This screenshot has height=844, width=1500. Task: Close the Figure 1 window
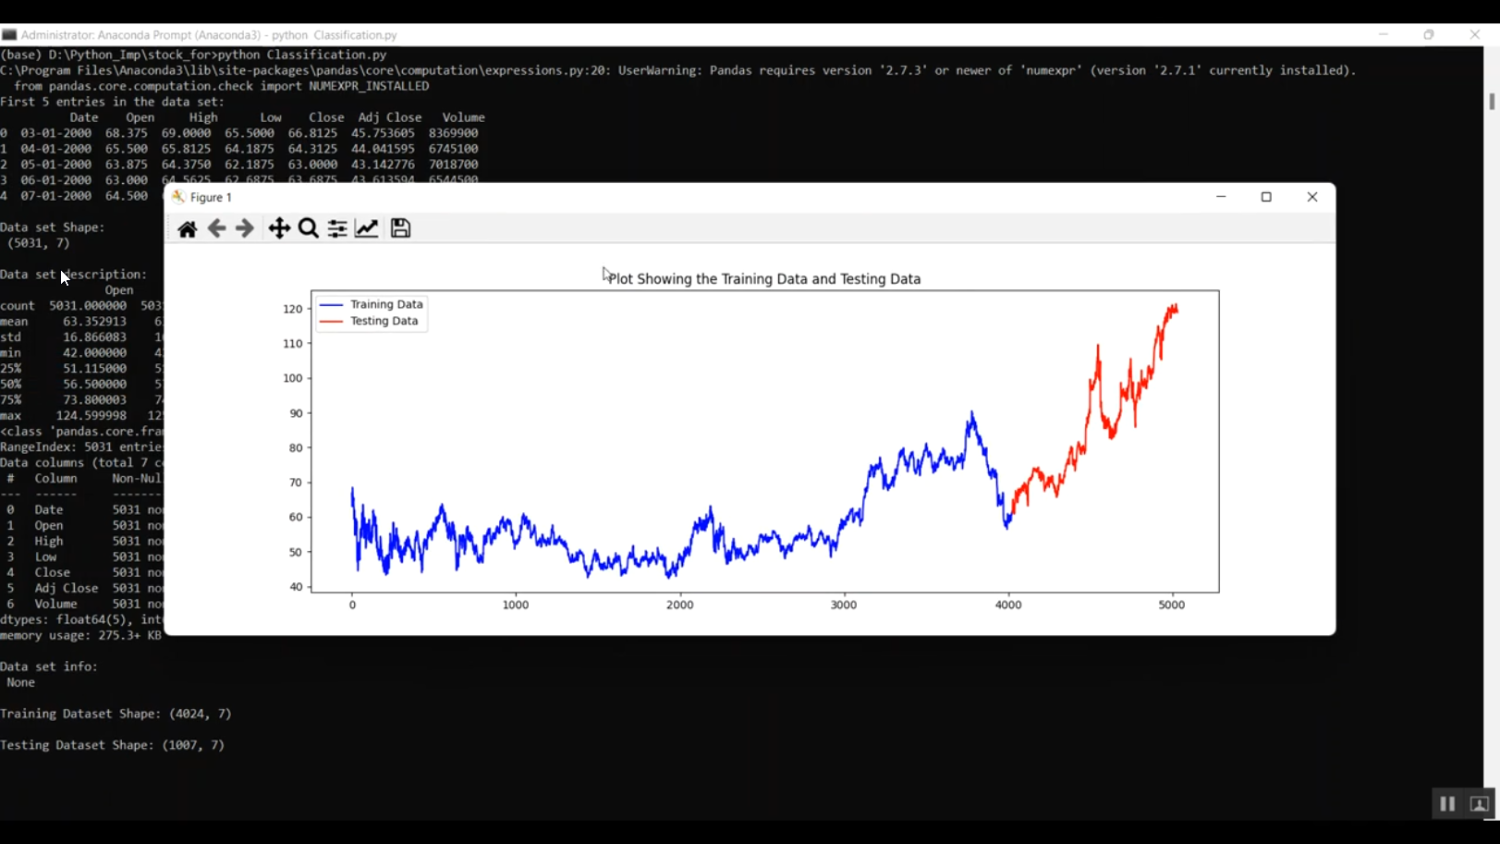1312,197
